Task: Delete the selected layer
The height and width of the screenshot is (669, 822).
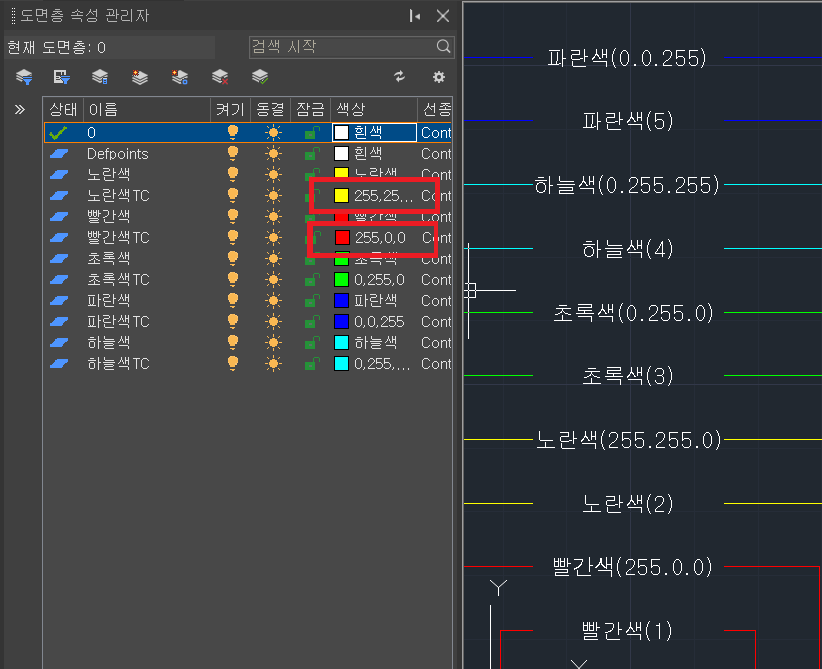Action: point(220,77)
